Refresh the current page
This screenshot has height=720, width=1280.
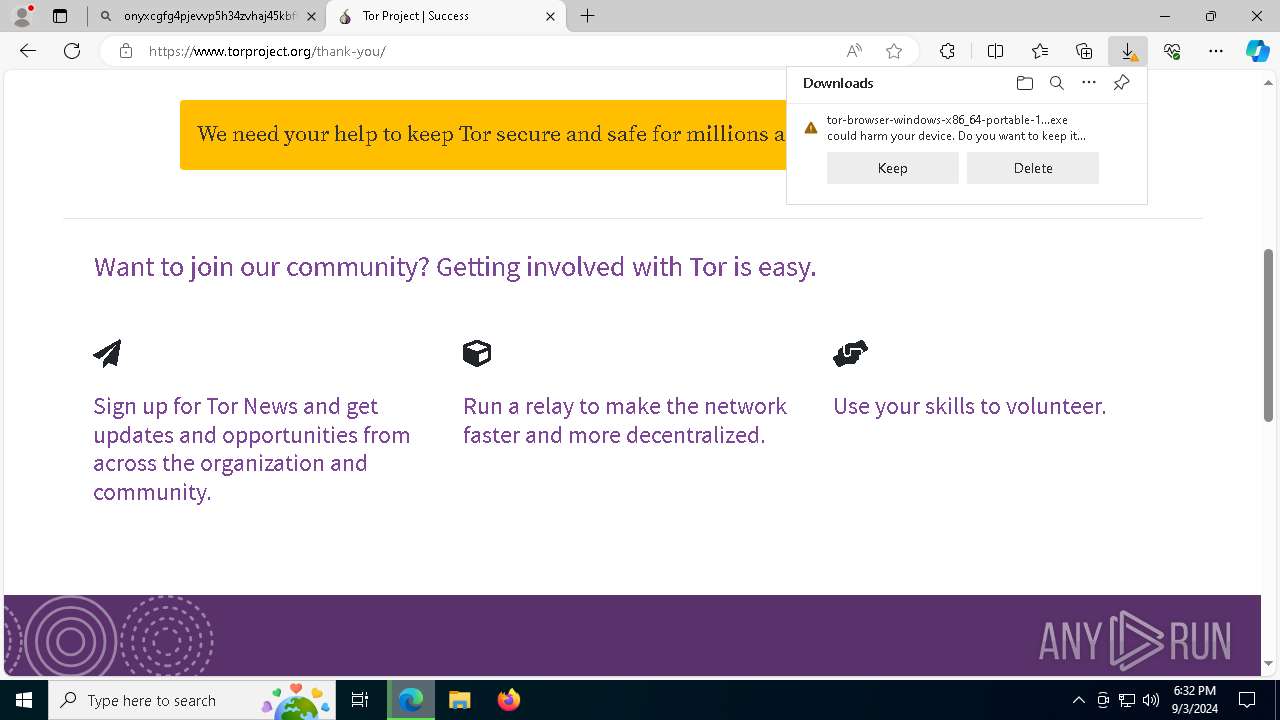[x=72, y=51]
